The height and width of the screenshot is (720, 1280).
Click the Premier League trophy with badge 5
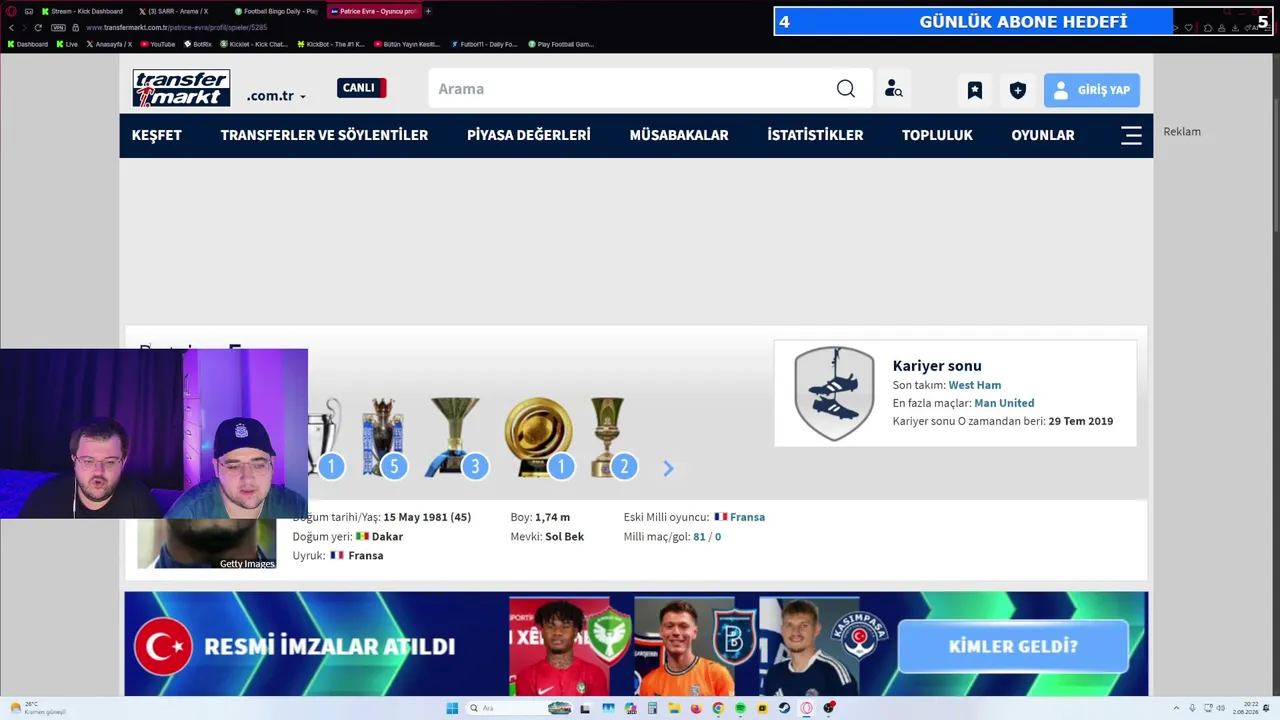384,437
